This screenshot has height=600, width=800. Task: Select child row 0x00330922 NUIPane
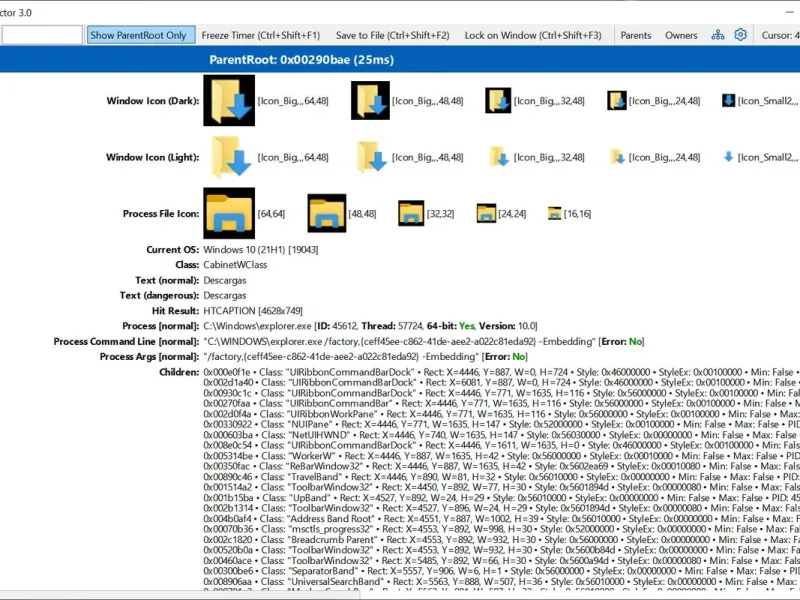pyautogui.click(x=502, y=424)
